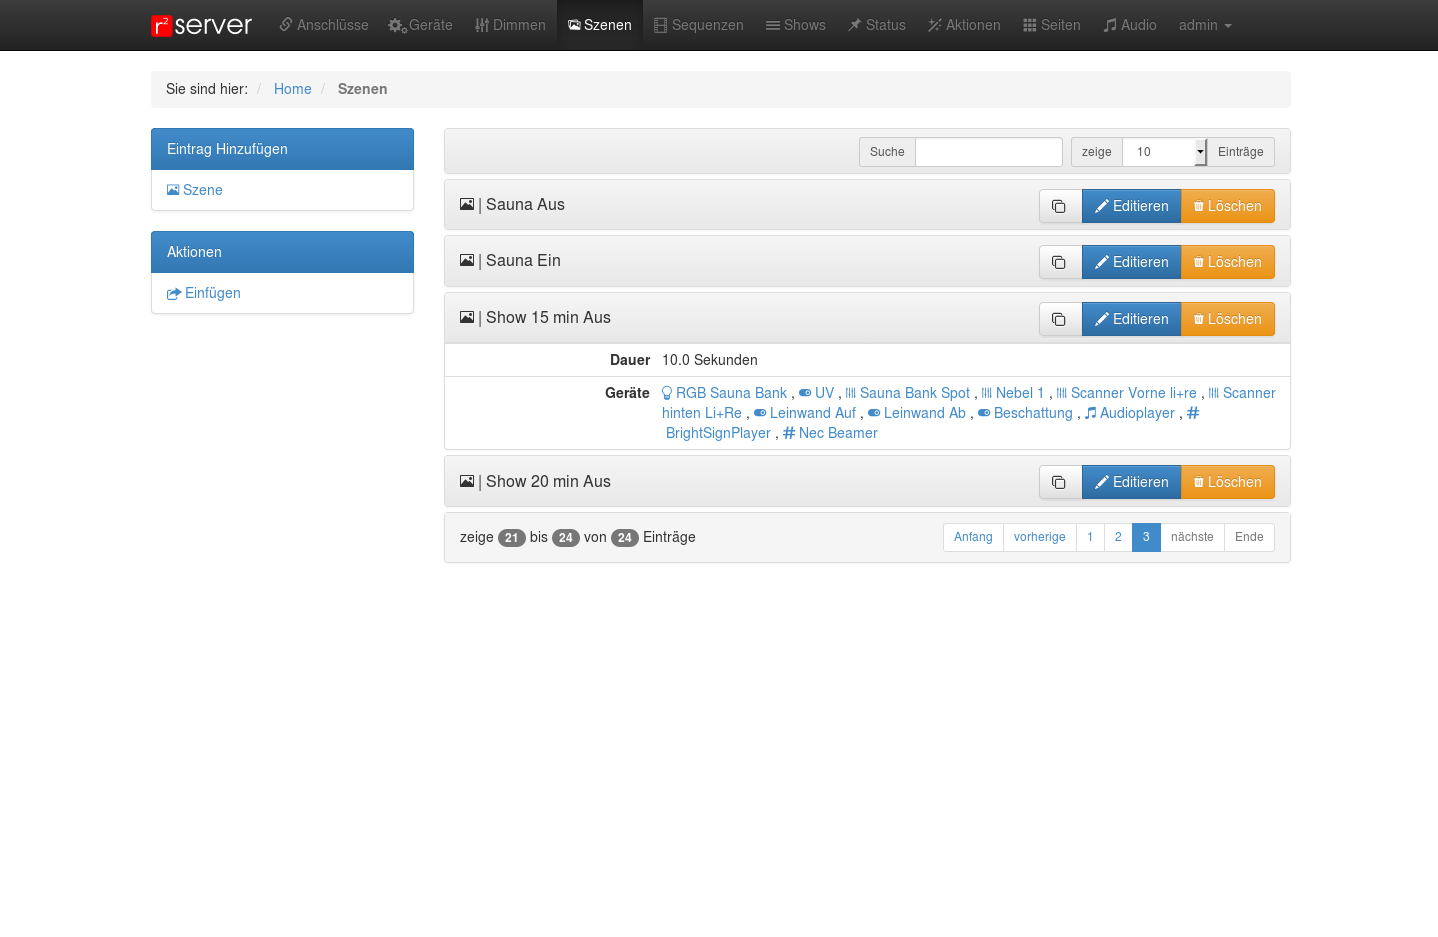This screenshot has width=1438, height=937.
Task: Open the Audioplayer device link
Action: [x=1136, y=413]
